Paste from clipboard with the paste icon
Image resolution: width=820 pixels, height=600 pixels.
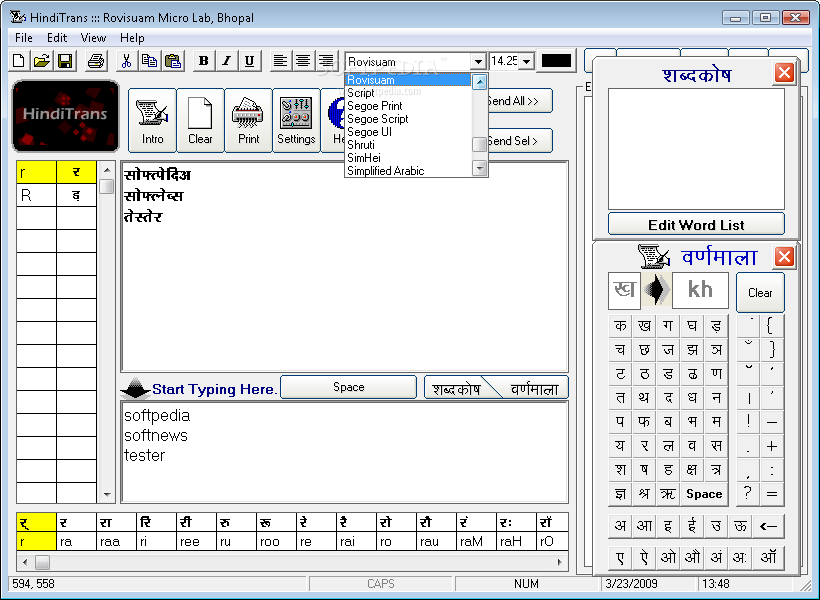173,61
